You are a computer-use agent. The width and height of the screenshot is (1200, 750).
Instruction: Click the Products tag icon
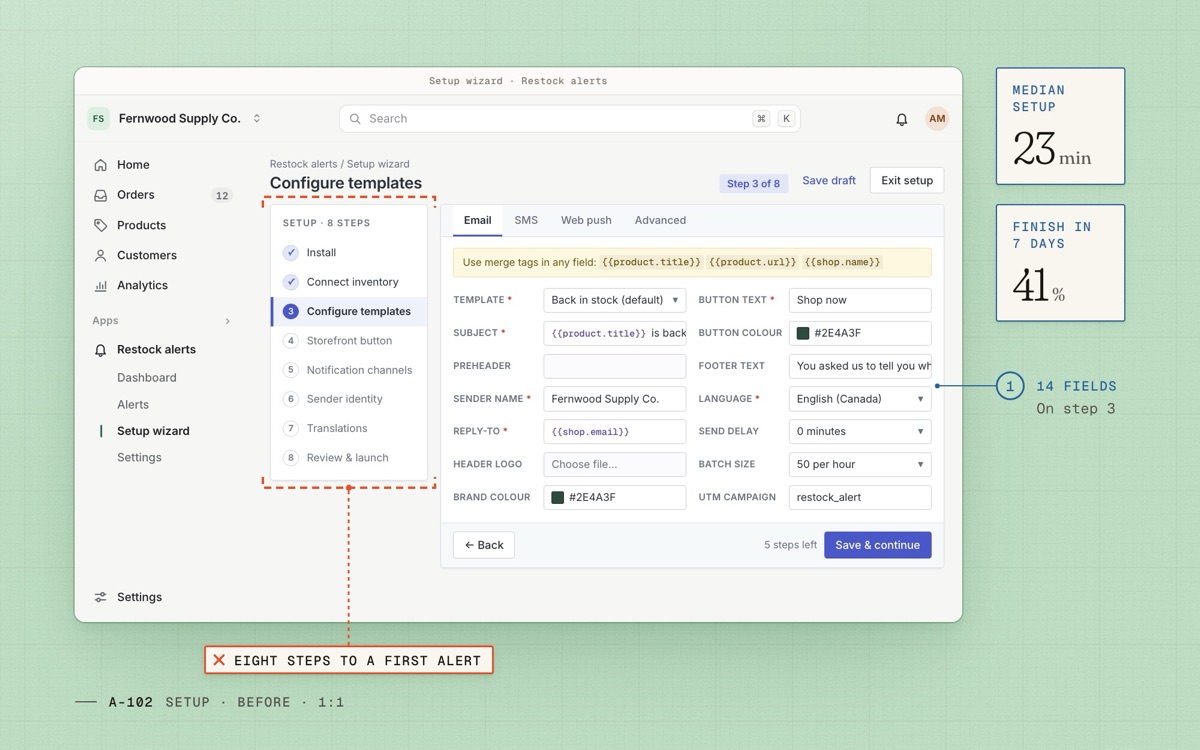pos(100,225)
